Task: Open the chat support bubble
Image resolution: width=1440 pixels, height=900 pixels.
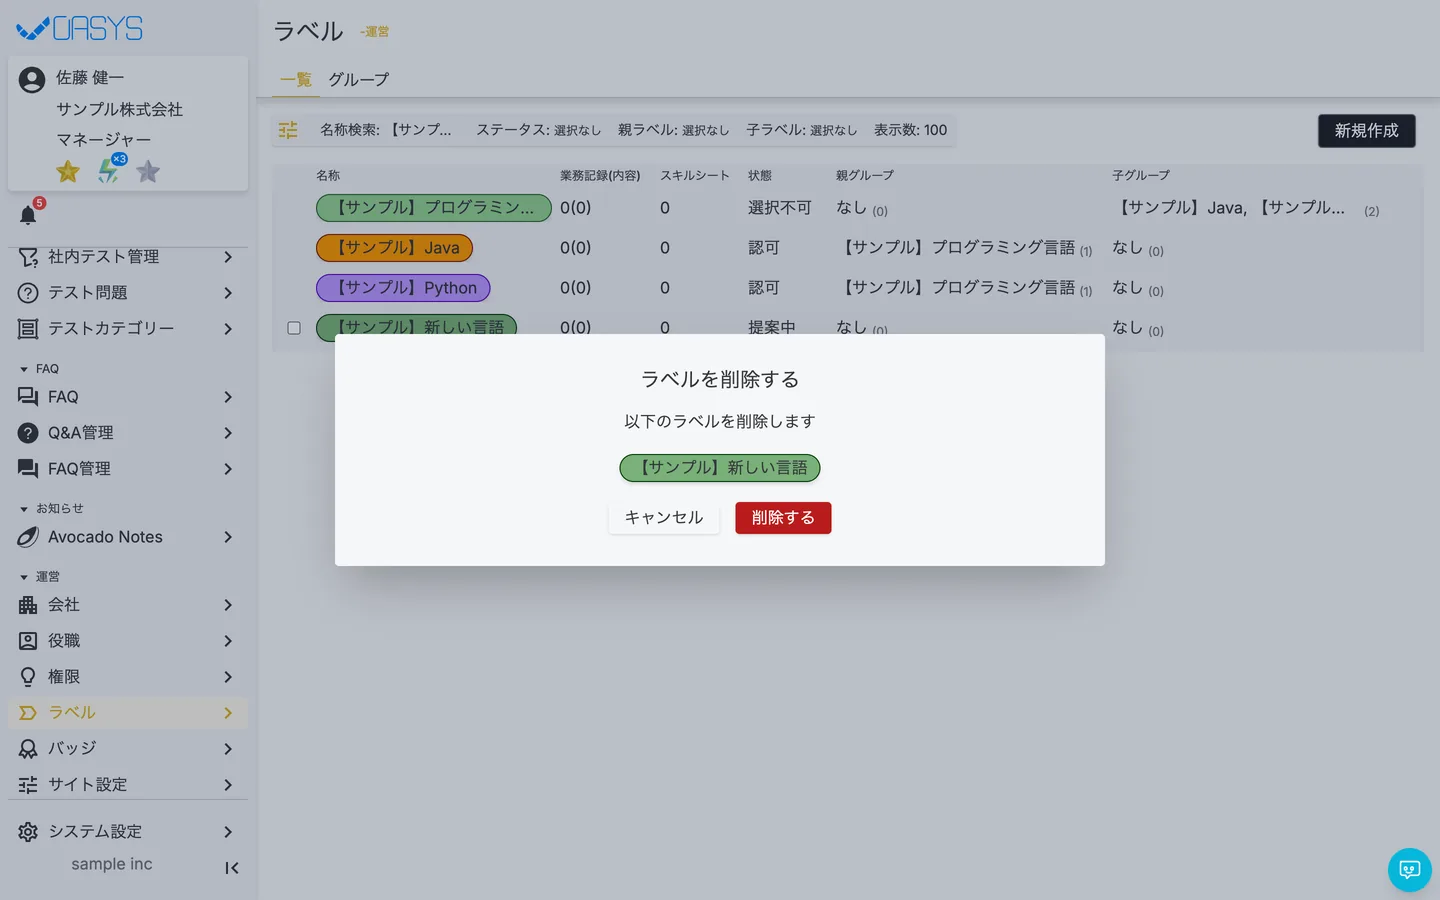Action: click(1410, 870)
